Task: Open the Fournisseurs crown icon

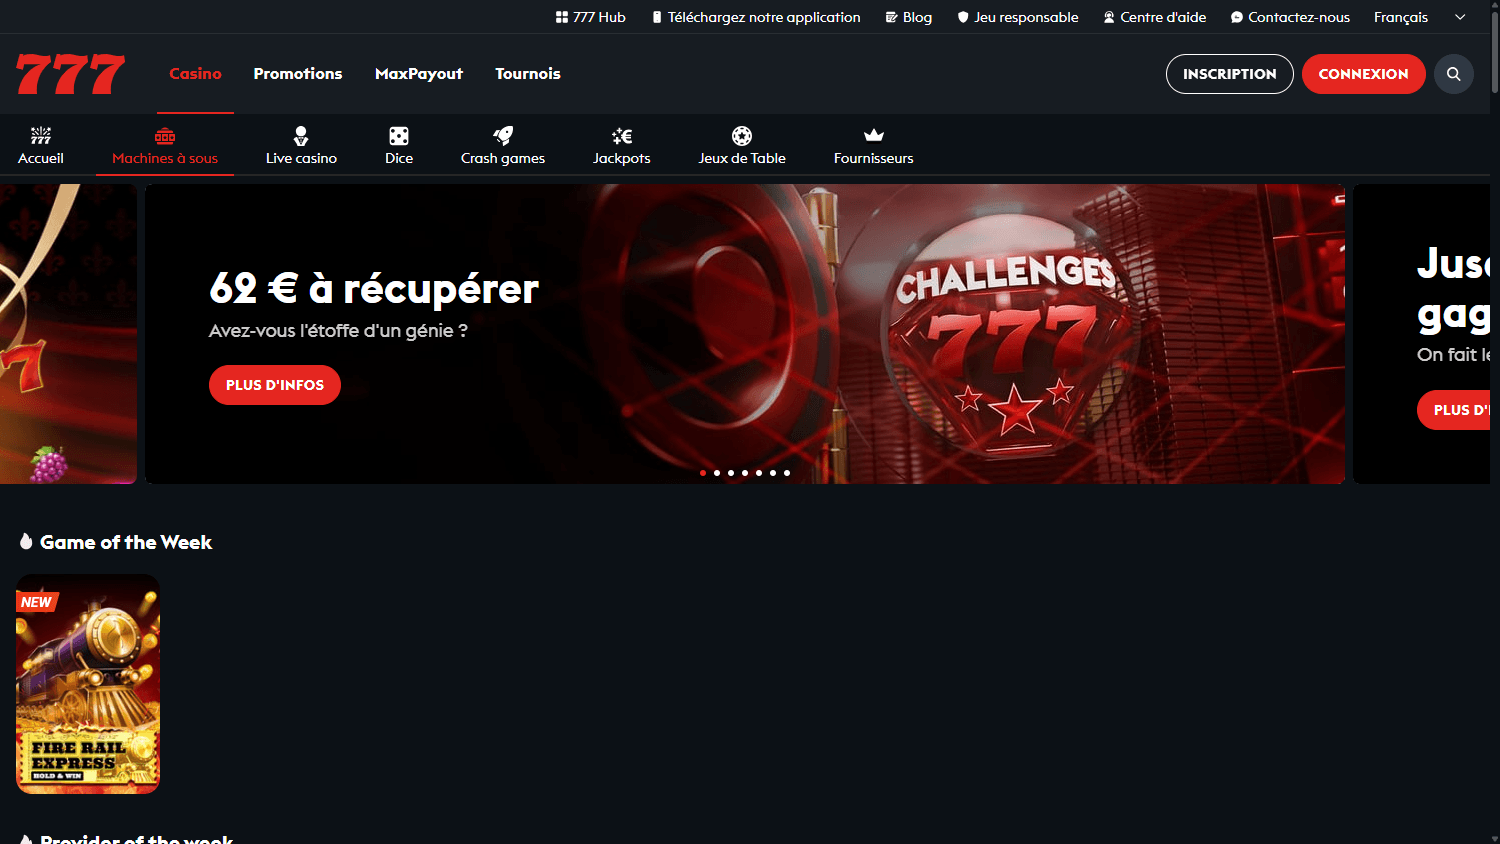Action: tap(874, 136)
